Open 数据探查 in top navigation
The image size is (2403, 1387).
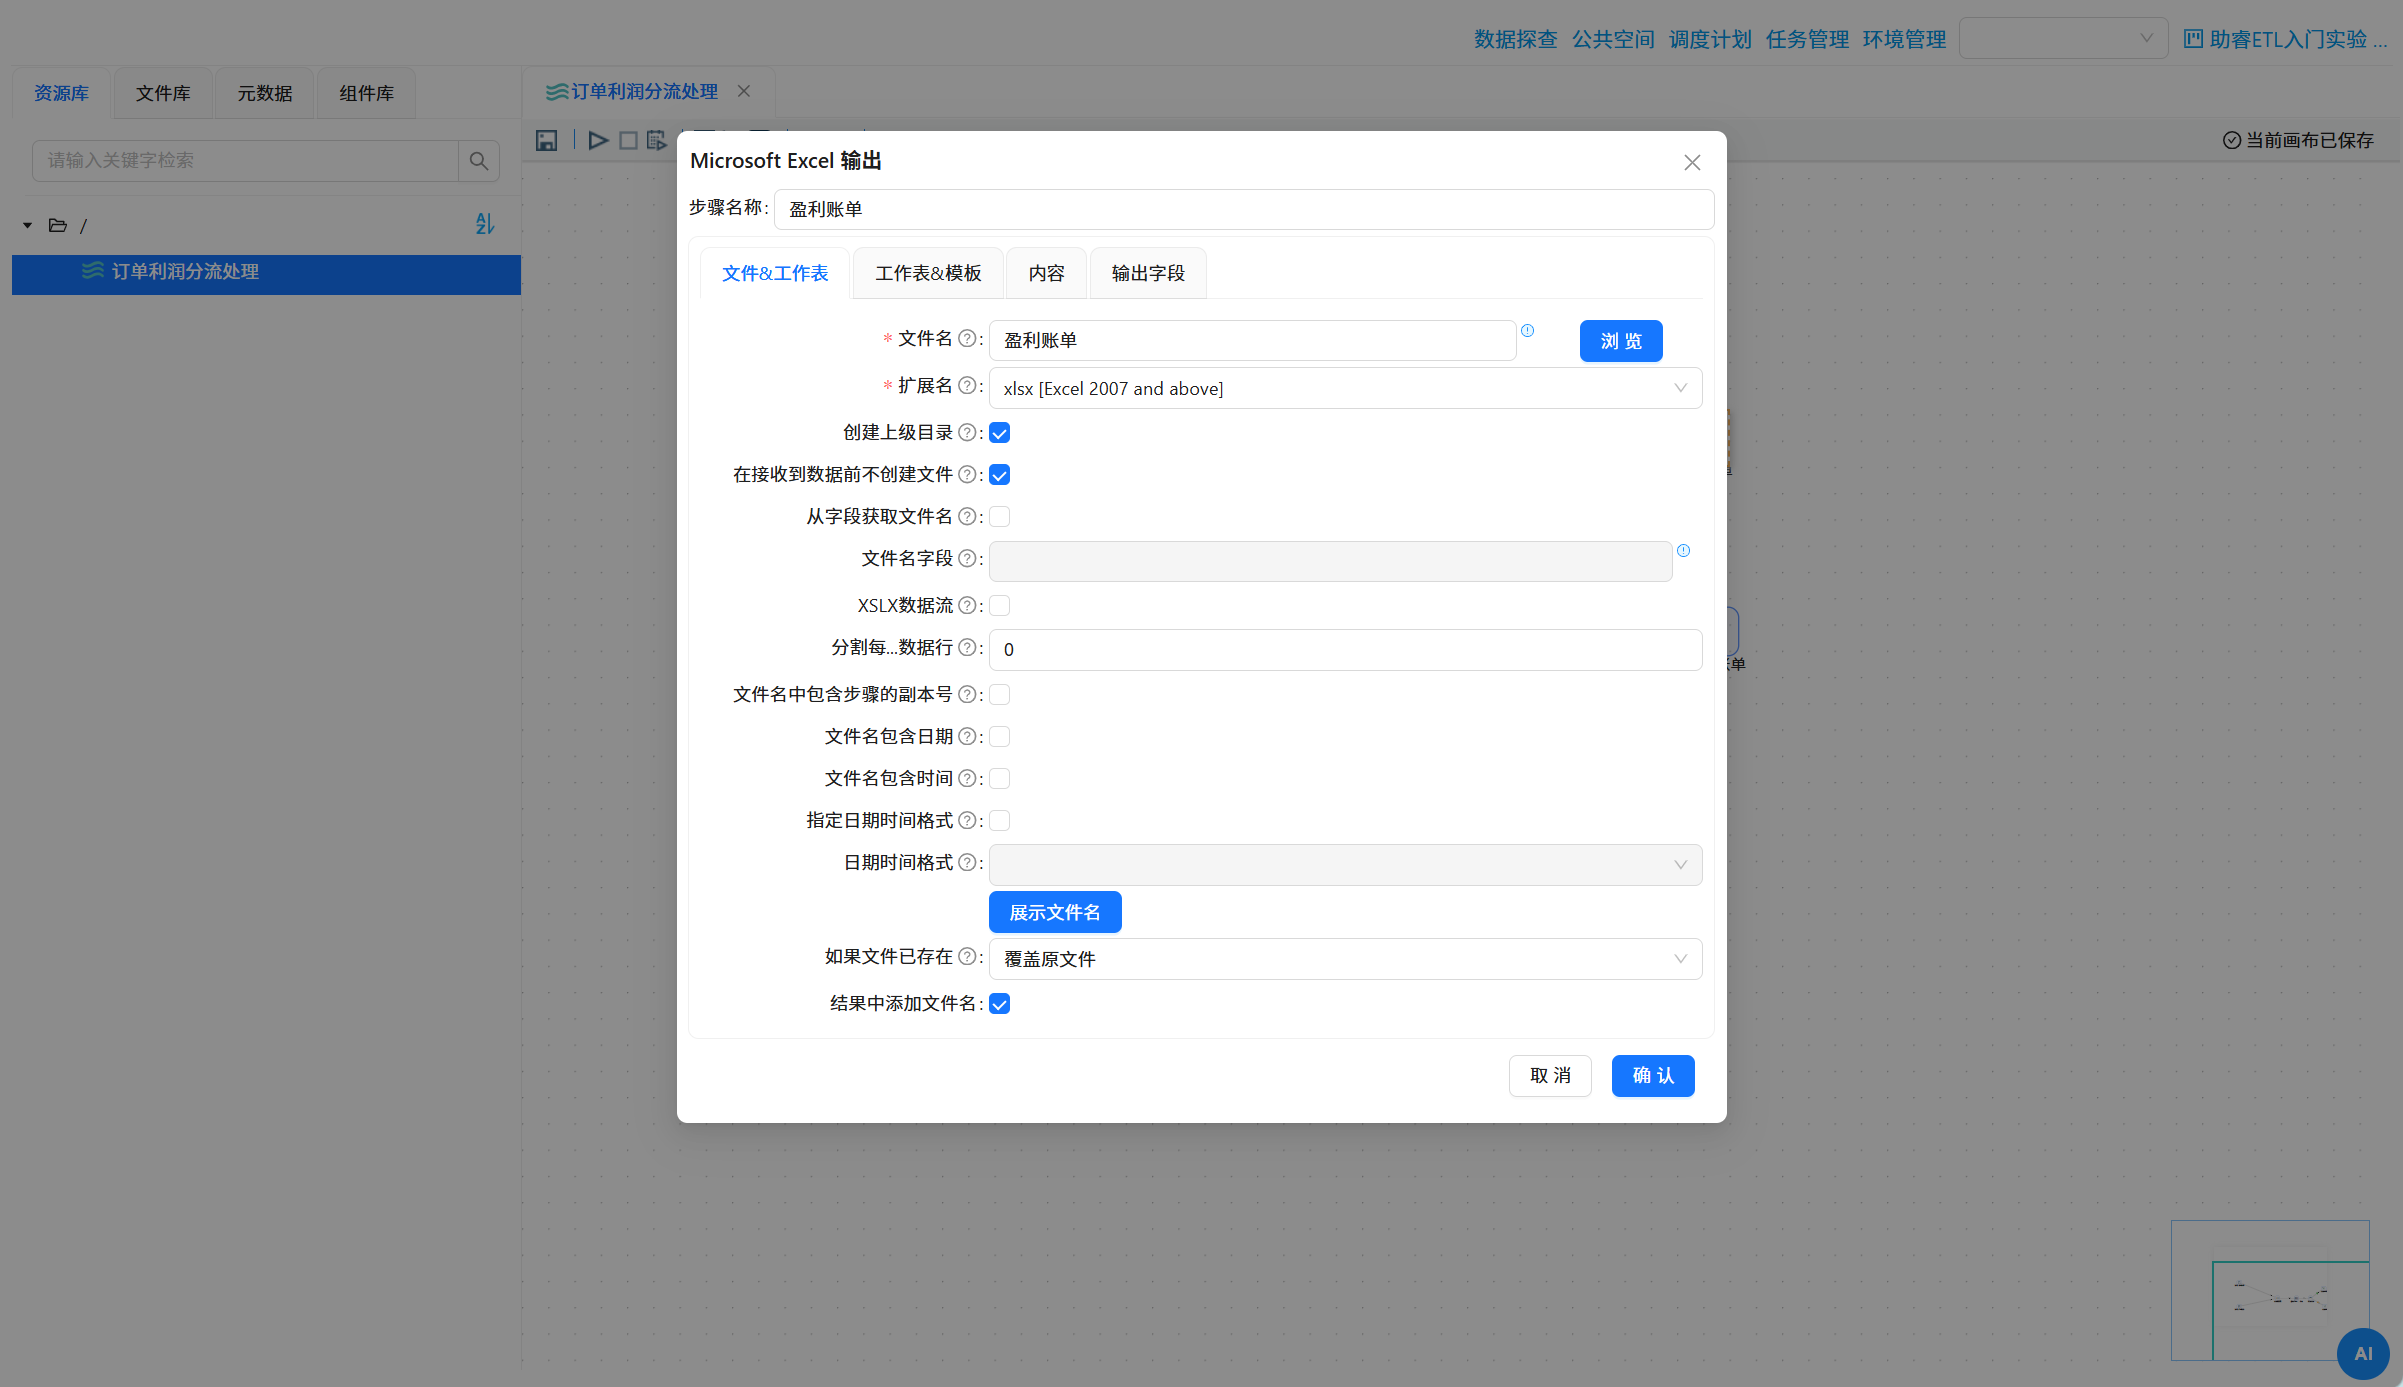coord(1516,39)
